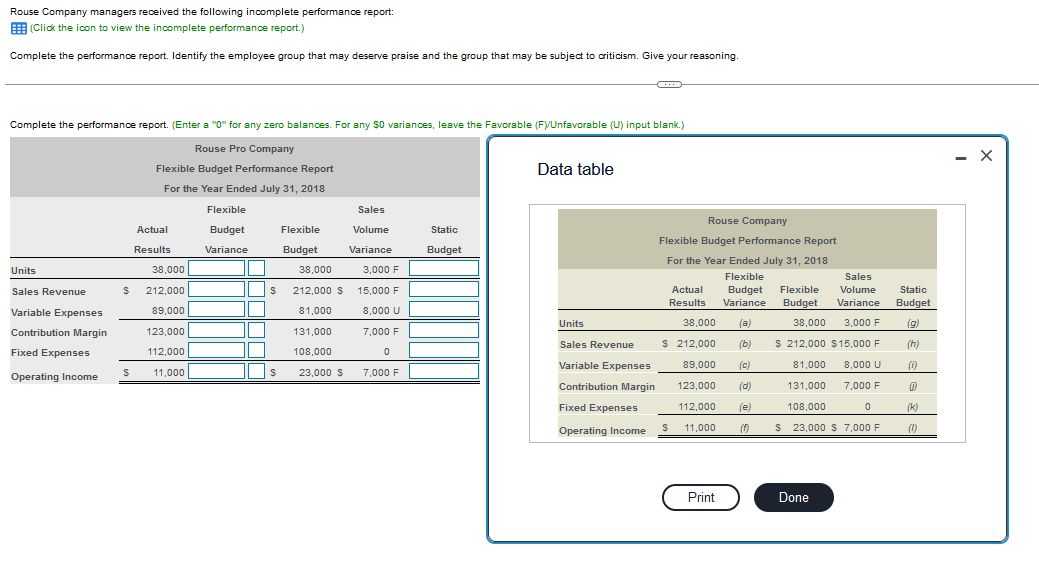Click '(h)' static budget placeholder in data table

pos(912,344)
